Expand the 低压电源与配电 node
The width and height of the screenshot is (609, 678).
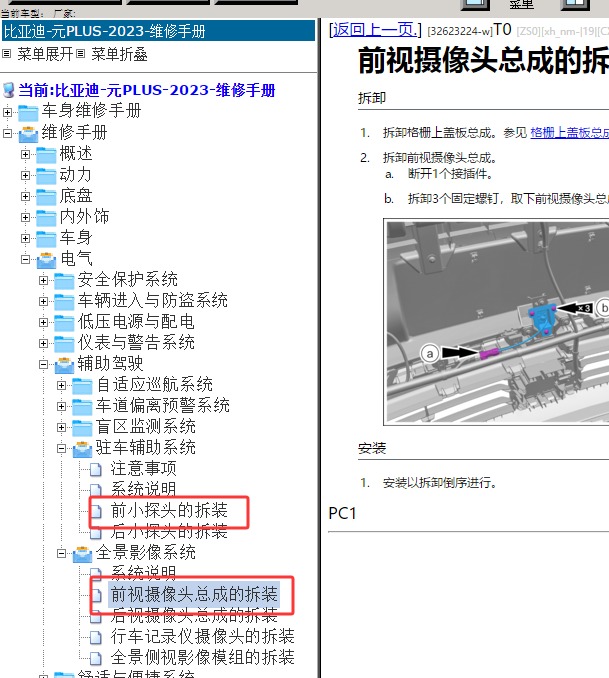pos(44,322)
